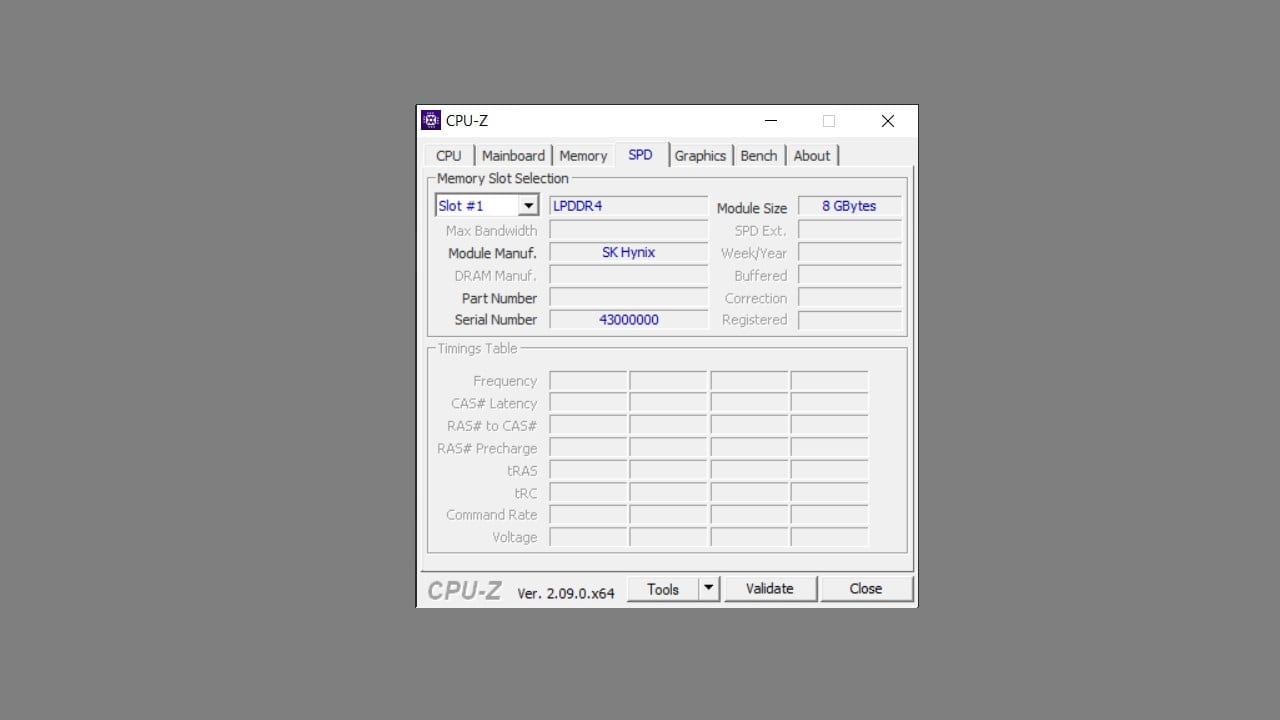This screenshot has height=720, width=1280.
Task: Click the CPU-Z application icon in title bar
Action: (x=430, y=120)
